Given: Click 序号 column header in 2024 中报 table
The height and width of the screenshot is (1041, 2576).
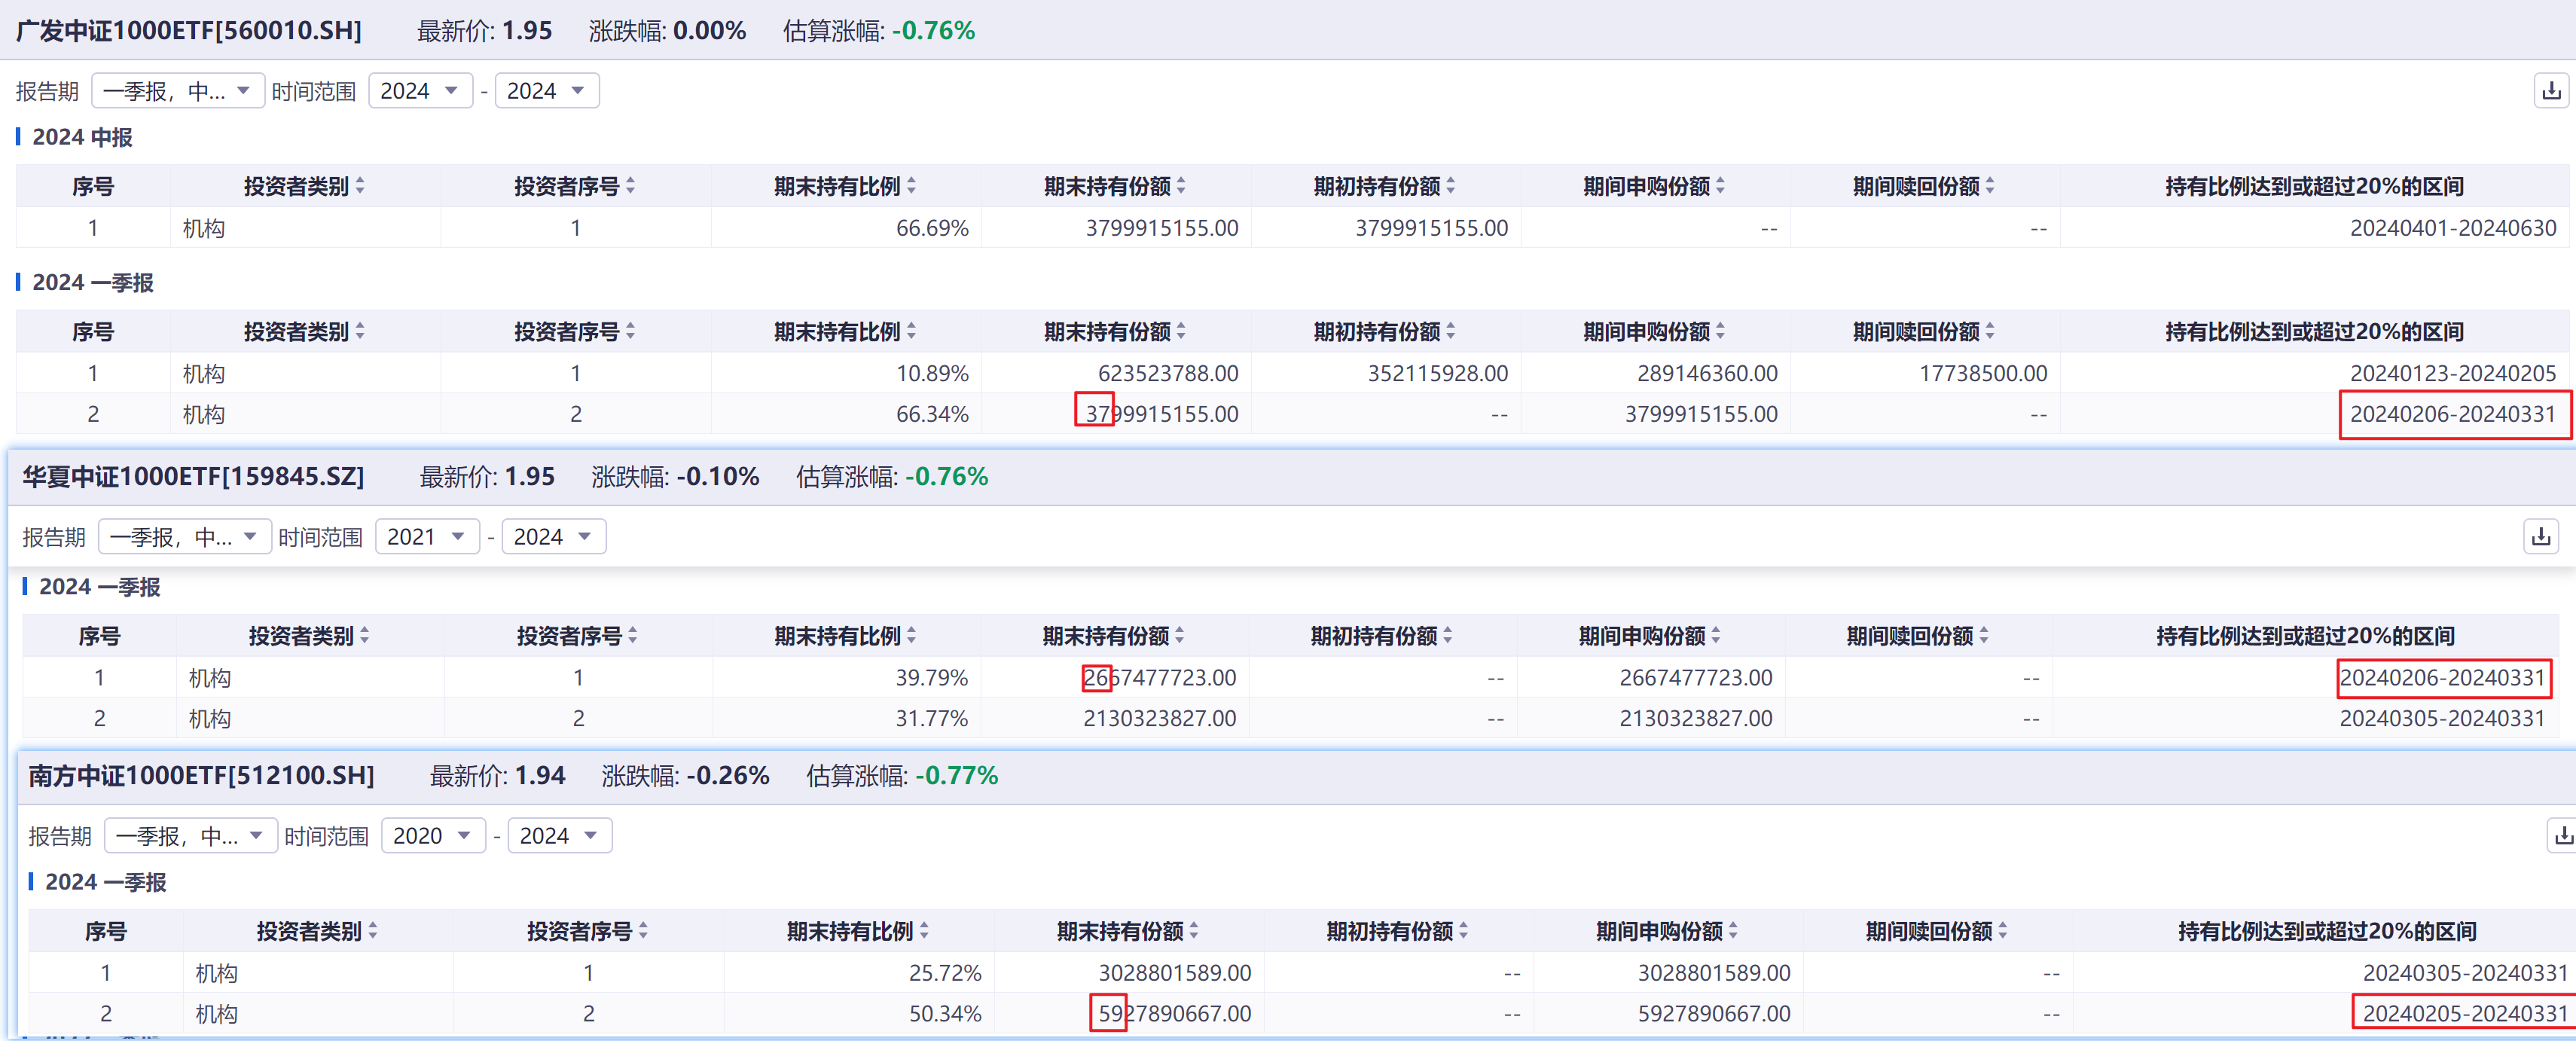Looking at the screenshot, I should [93, 186].
